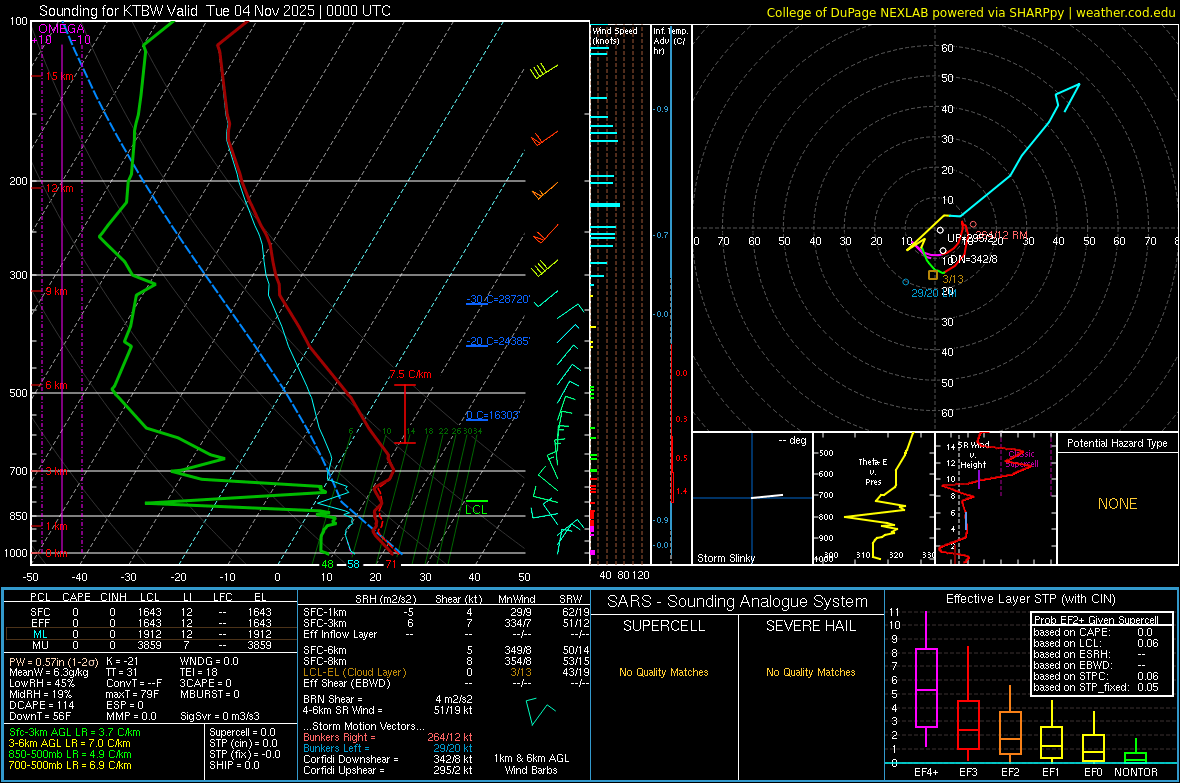Click the NONE hazard type text

(x=1117, y=504)
